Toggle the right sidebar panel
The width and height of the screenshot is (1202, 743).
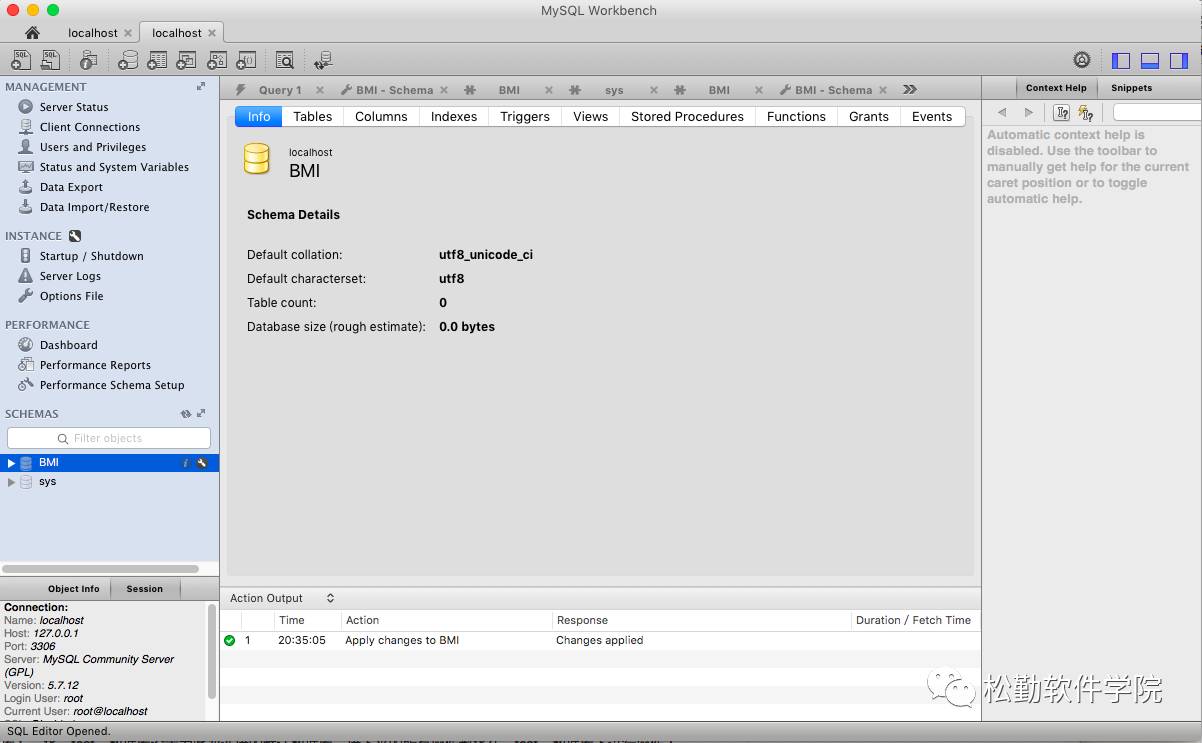pos(1180,60)
